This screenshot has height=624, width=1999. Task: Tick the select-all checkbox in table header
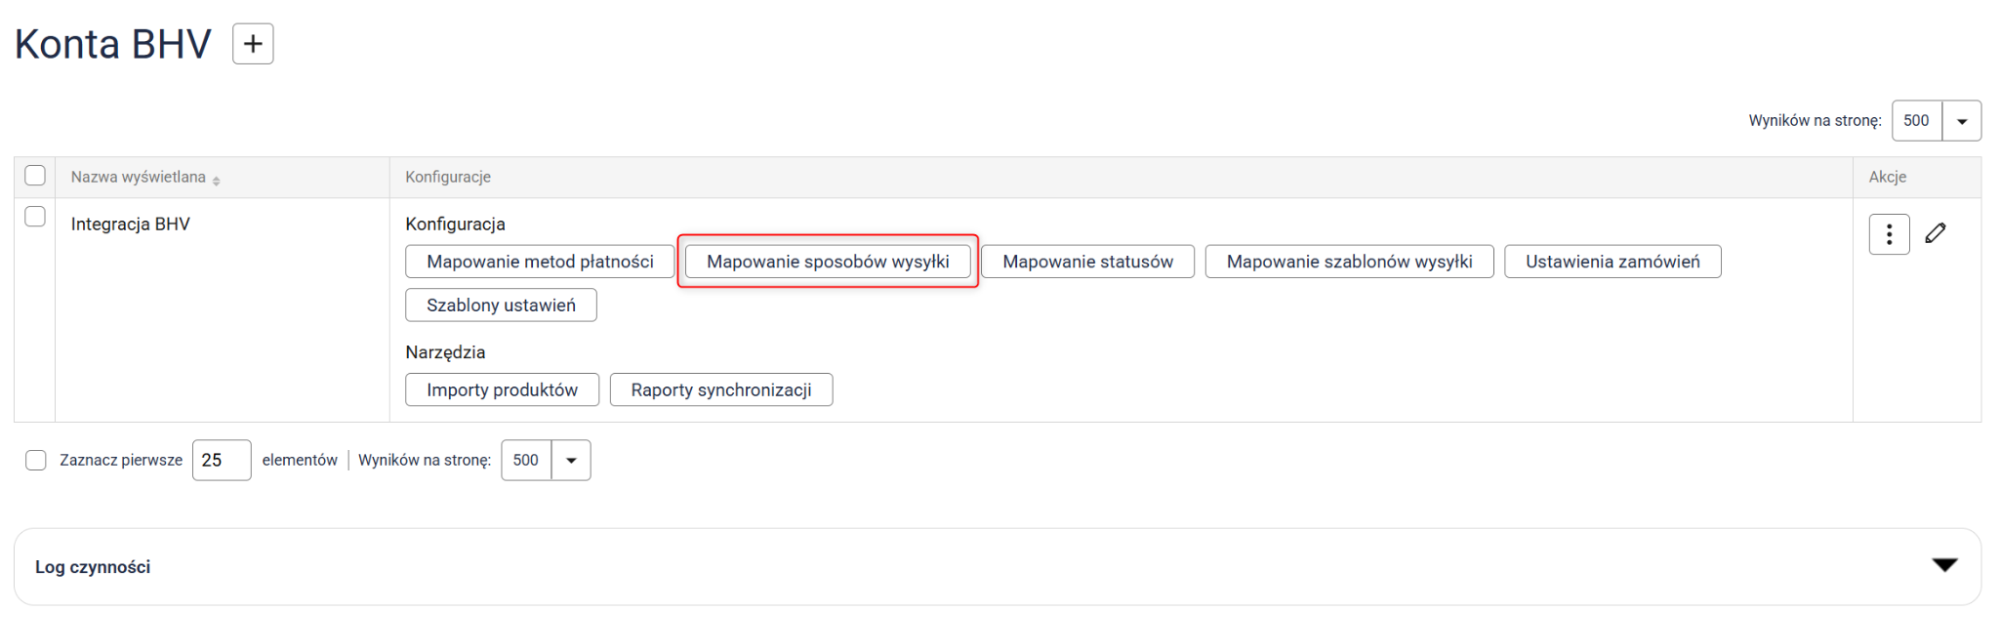(35, 176)
